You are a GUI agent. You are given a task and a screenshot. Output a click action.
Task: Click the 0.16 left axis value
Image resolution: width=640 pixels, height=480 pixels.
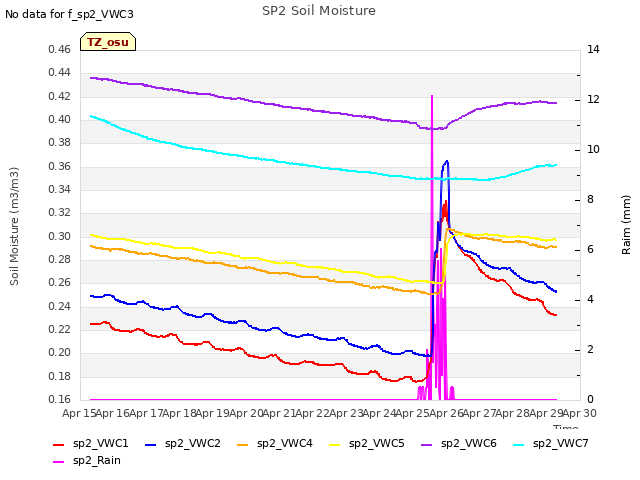pyautogui.click(x=60, y=399)
